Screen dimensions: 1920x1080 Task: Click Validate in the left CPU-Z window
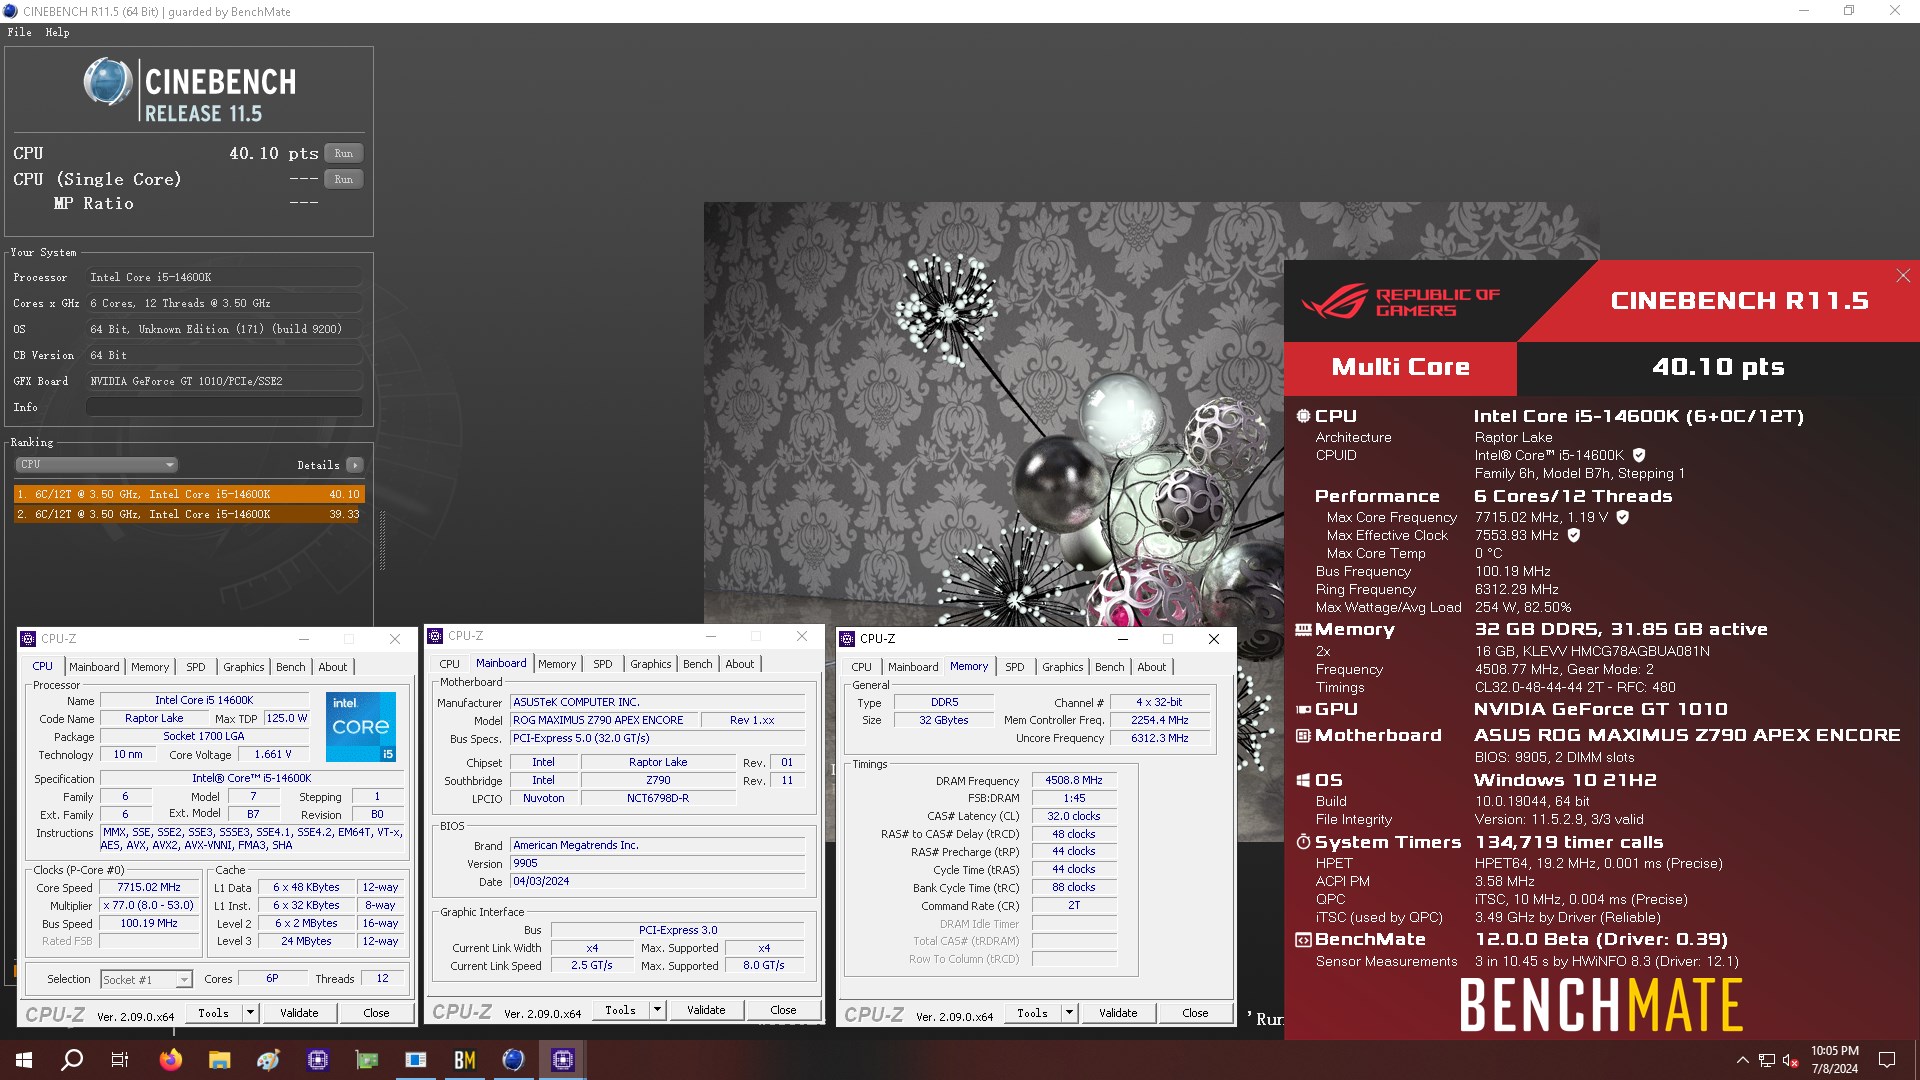(299, 1013)
